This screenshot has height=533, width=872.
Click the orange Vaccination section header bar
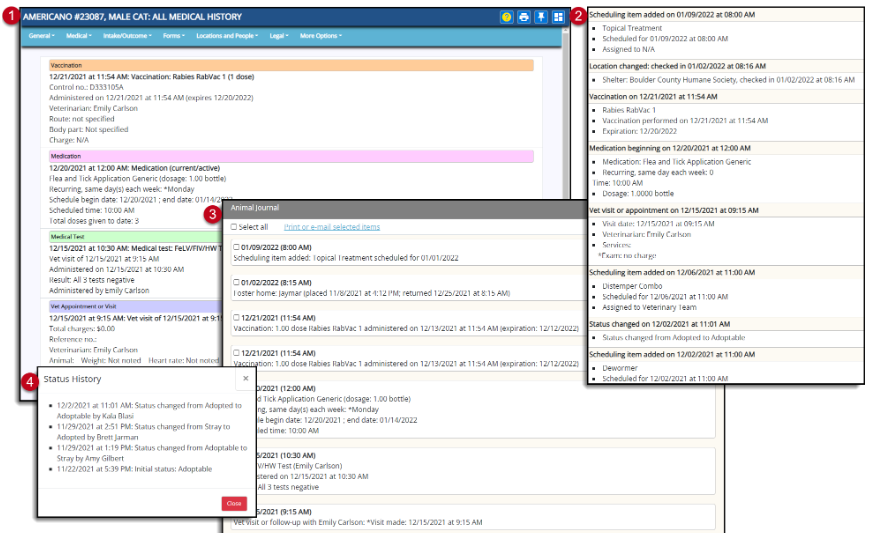point(290,65)
